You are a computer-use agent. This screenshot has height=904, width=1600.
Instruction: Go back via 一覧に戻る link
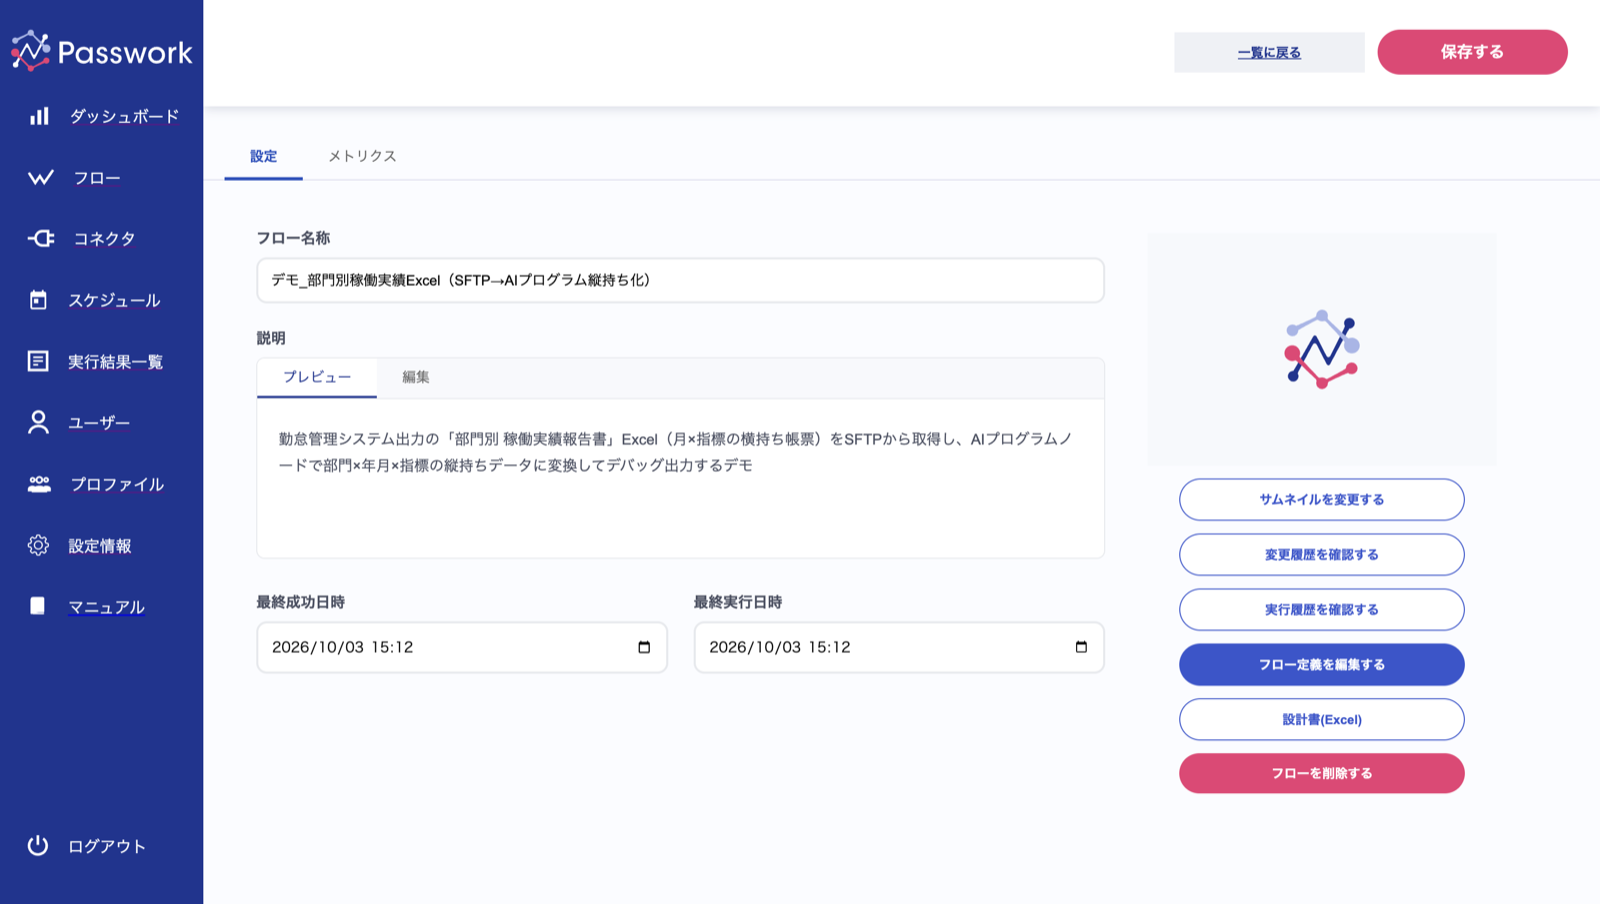click(x=1269, y=52)
